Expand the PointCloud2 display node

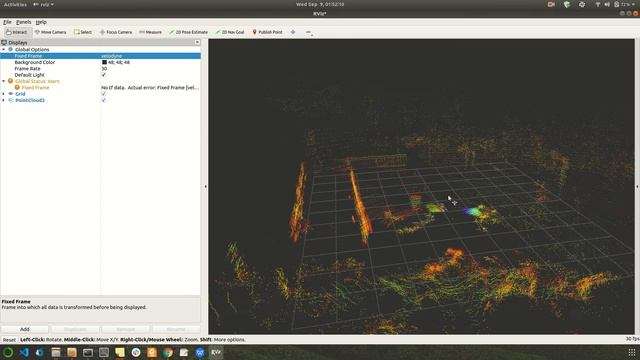4,100
